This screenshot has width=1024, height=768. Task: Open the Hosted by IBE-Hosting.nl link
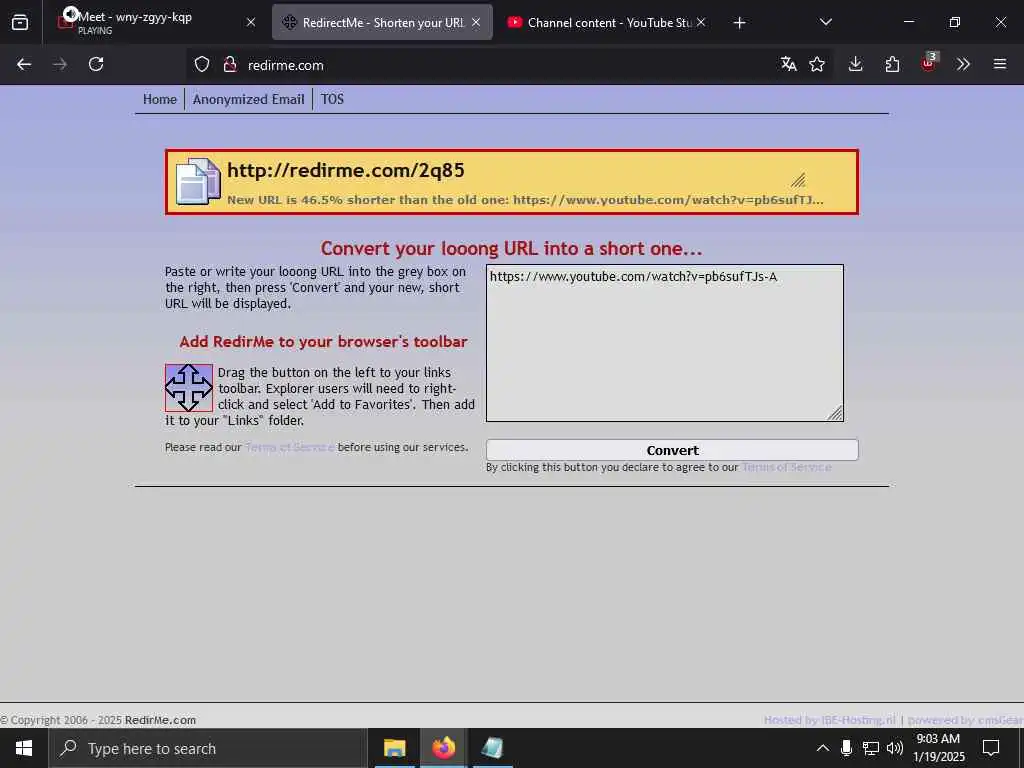click(829, 720)
